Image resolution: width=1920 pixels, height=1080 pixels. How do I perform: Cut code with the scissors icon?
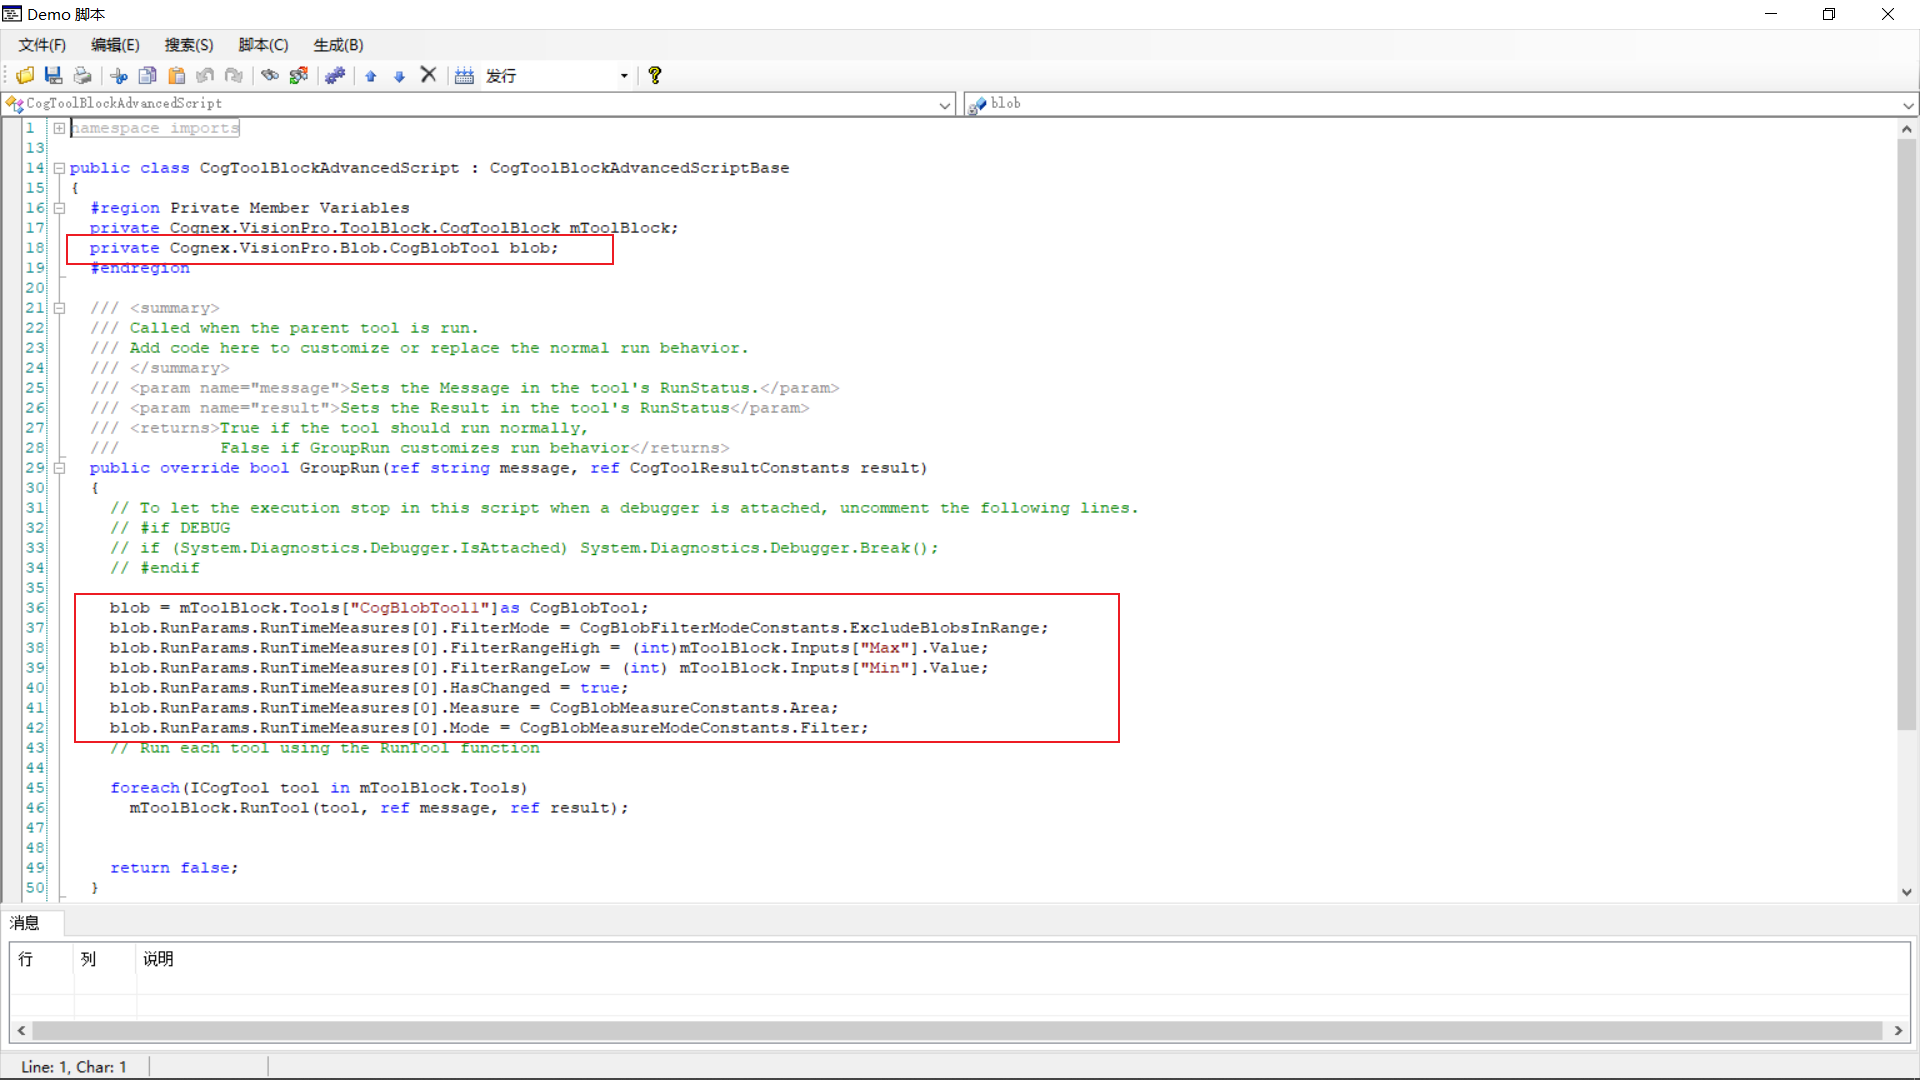coord(119,75)
